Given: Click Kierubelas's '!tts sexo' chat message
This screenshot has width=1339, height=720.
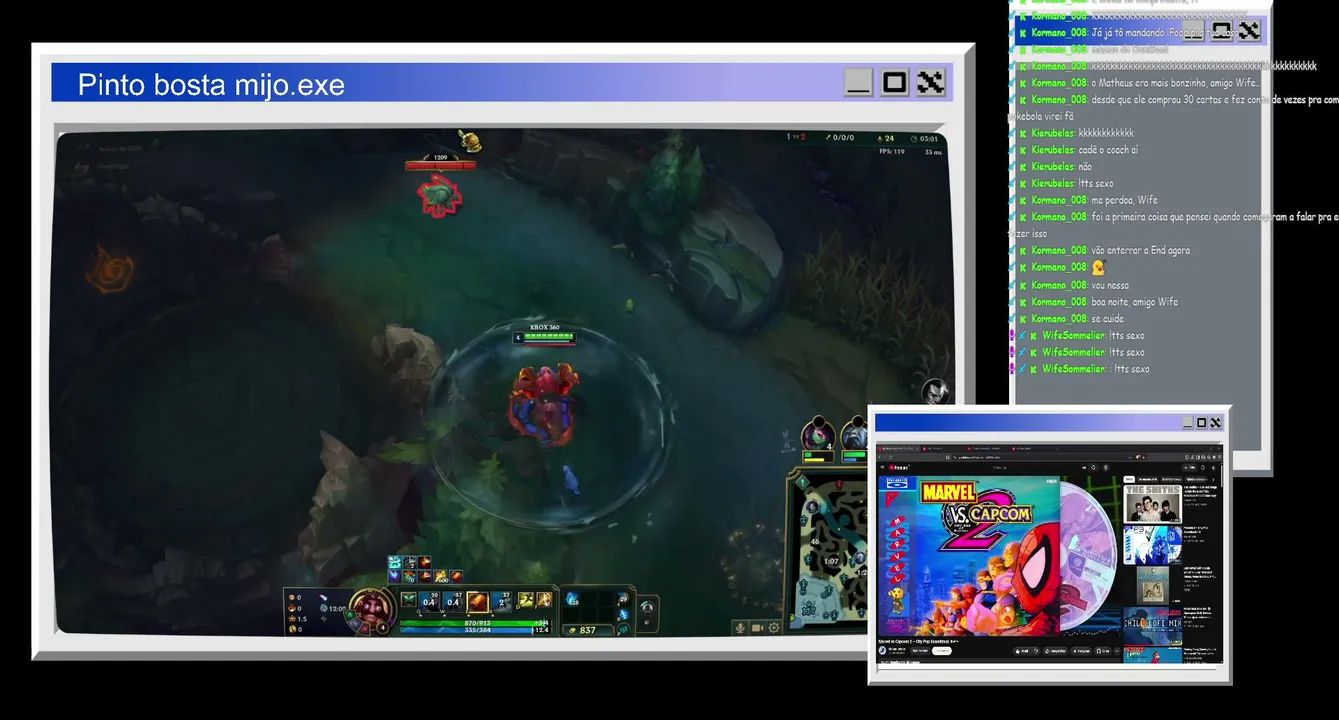Looking at the screenshot, I should [1096, 184].
